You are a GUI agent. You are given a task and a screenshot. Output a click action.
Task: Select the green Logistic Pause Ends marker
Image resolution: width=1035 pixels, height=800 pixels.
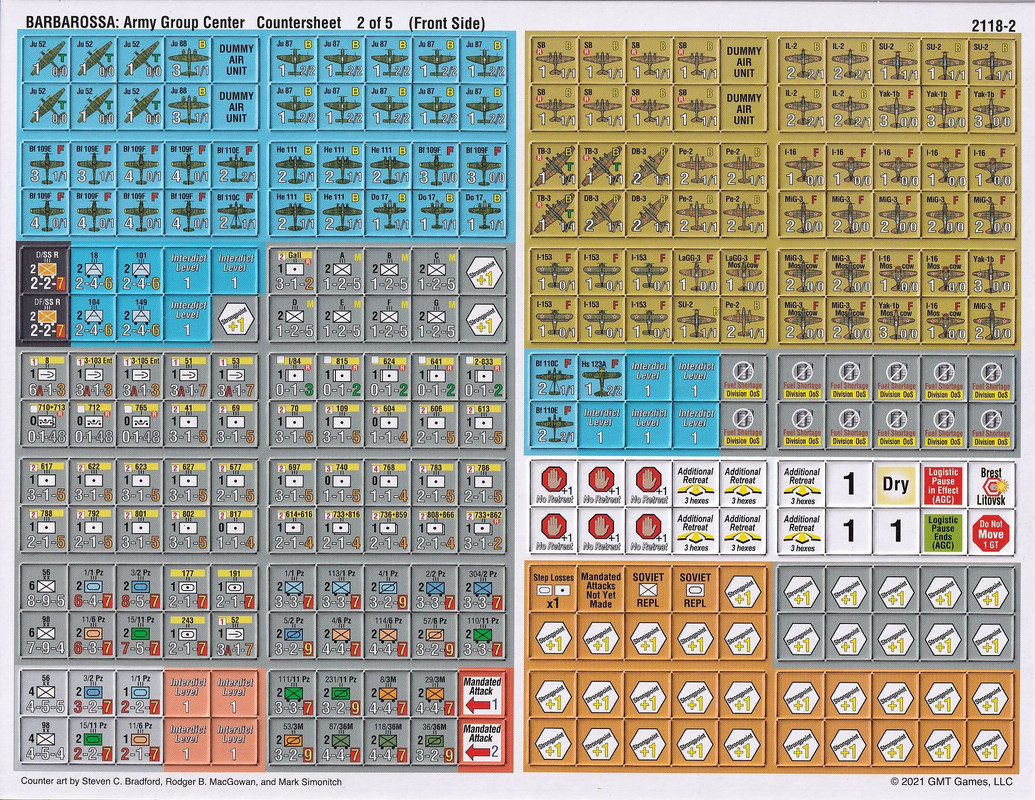[943, 531]
